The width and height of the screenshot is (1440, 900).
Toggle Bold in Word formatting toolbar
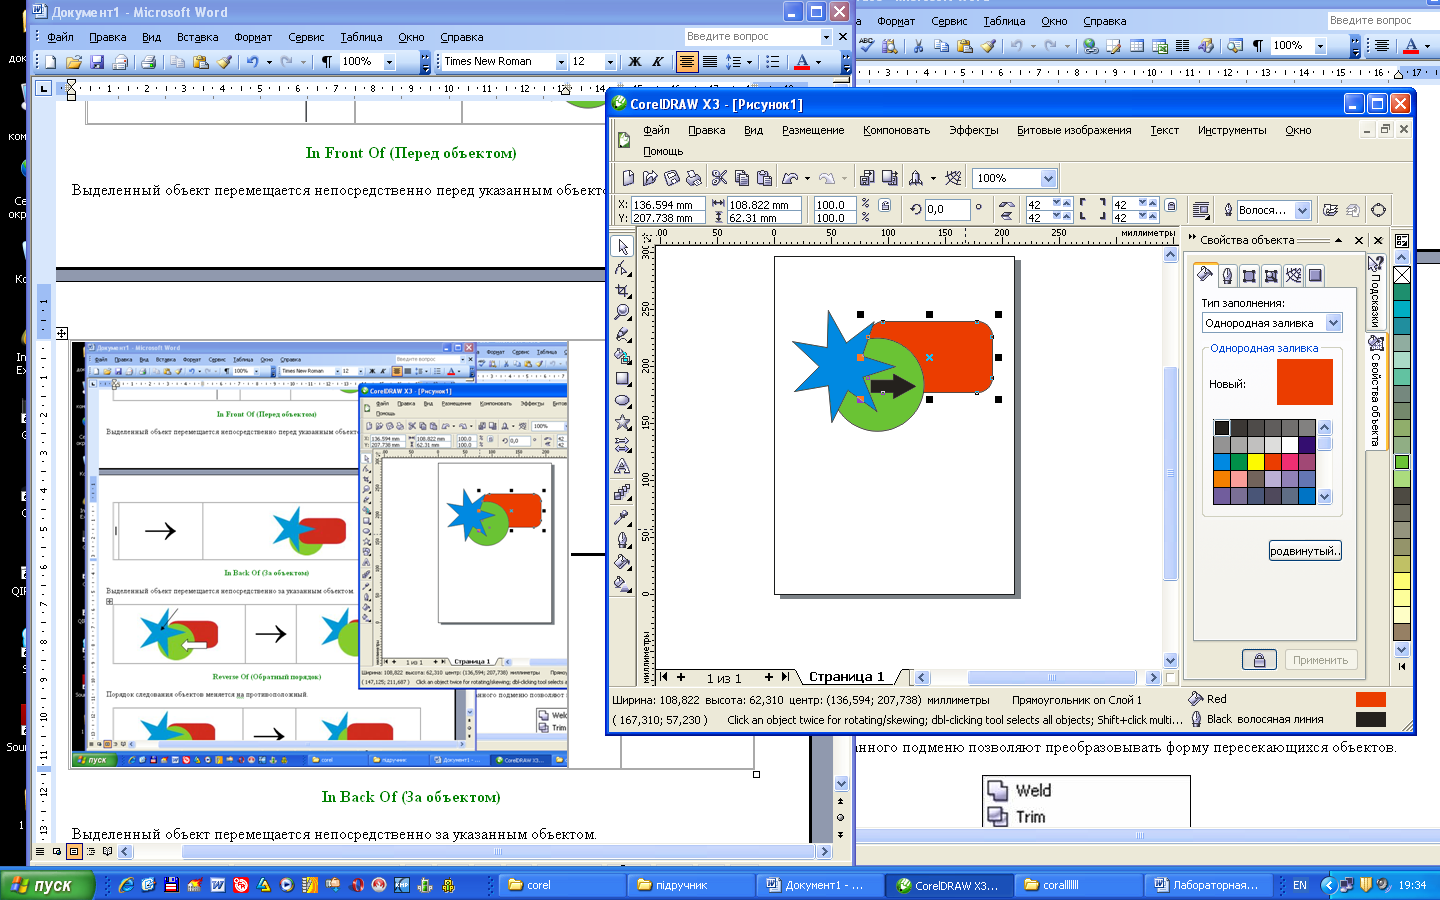[x=634, y=61]
